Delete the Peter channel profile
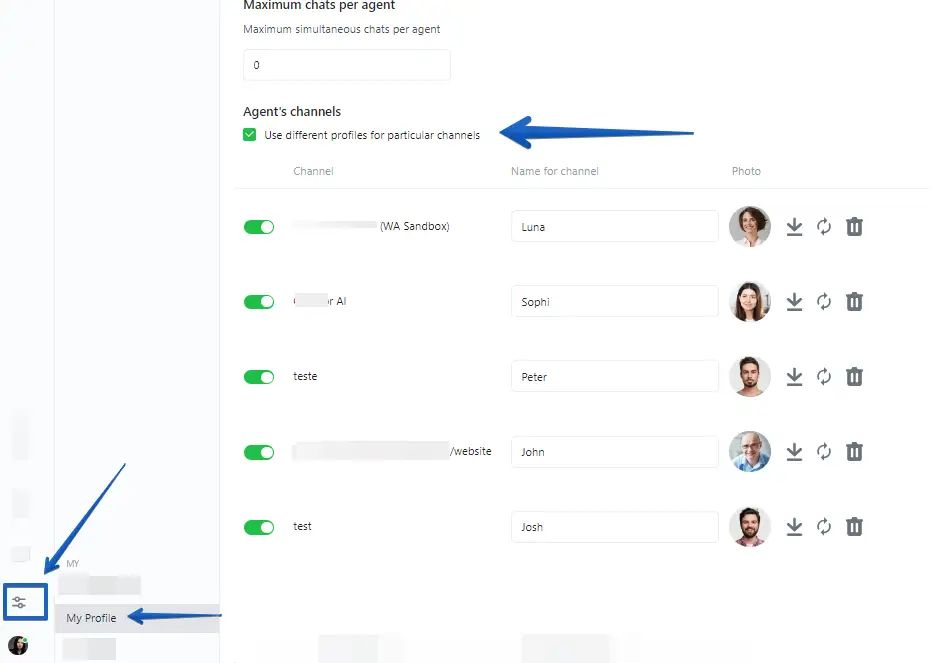 point(854,377)
